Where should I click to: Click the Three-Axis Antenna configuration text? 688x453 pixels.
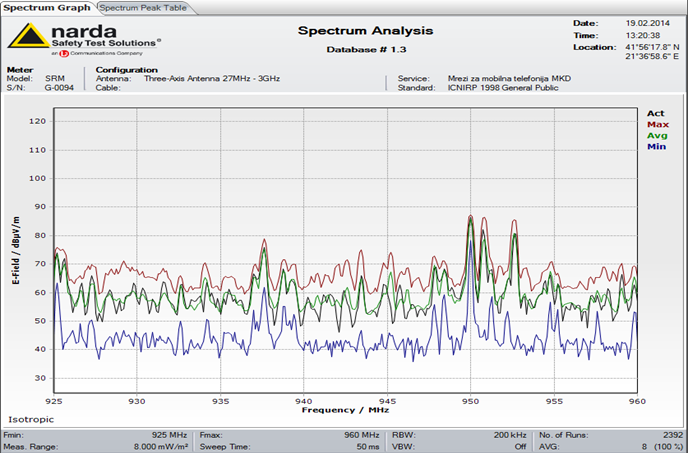tap(212, 77)
